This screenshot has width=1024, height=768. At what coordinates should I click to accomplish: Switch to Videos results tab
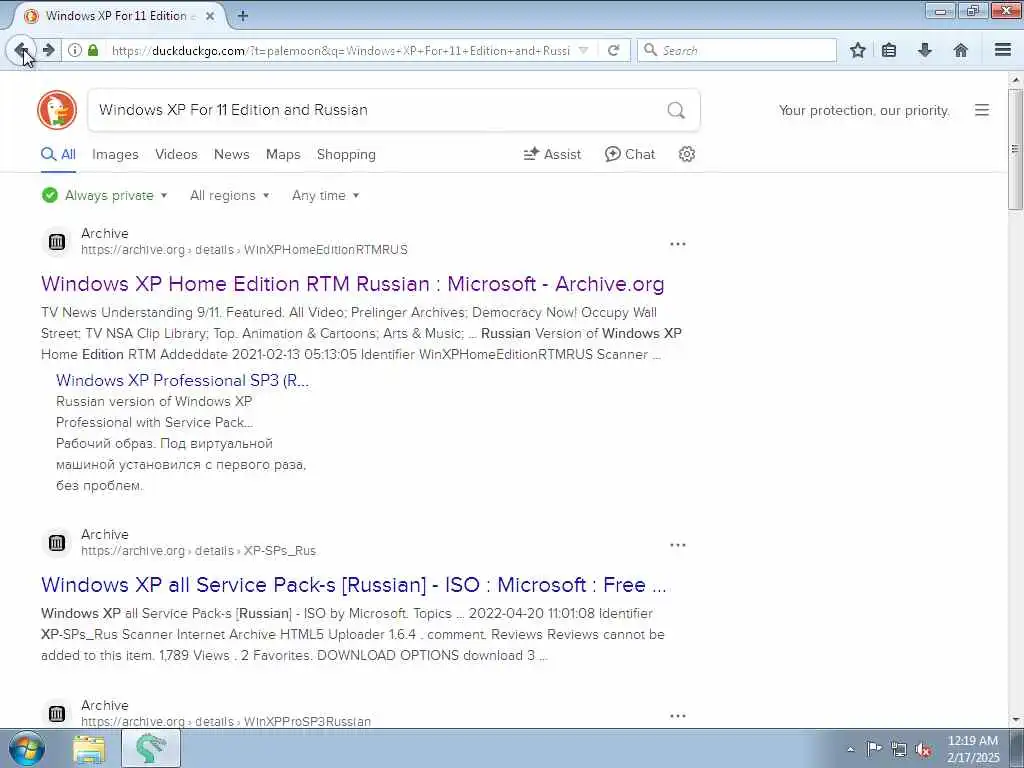[176, 154]
